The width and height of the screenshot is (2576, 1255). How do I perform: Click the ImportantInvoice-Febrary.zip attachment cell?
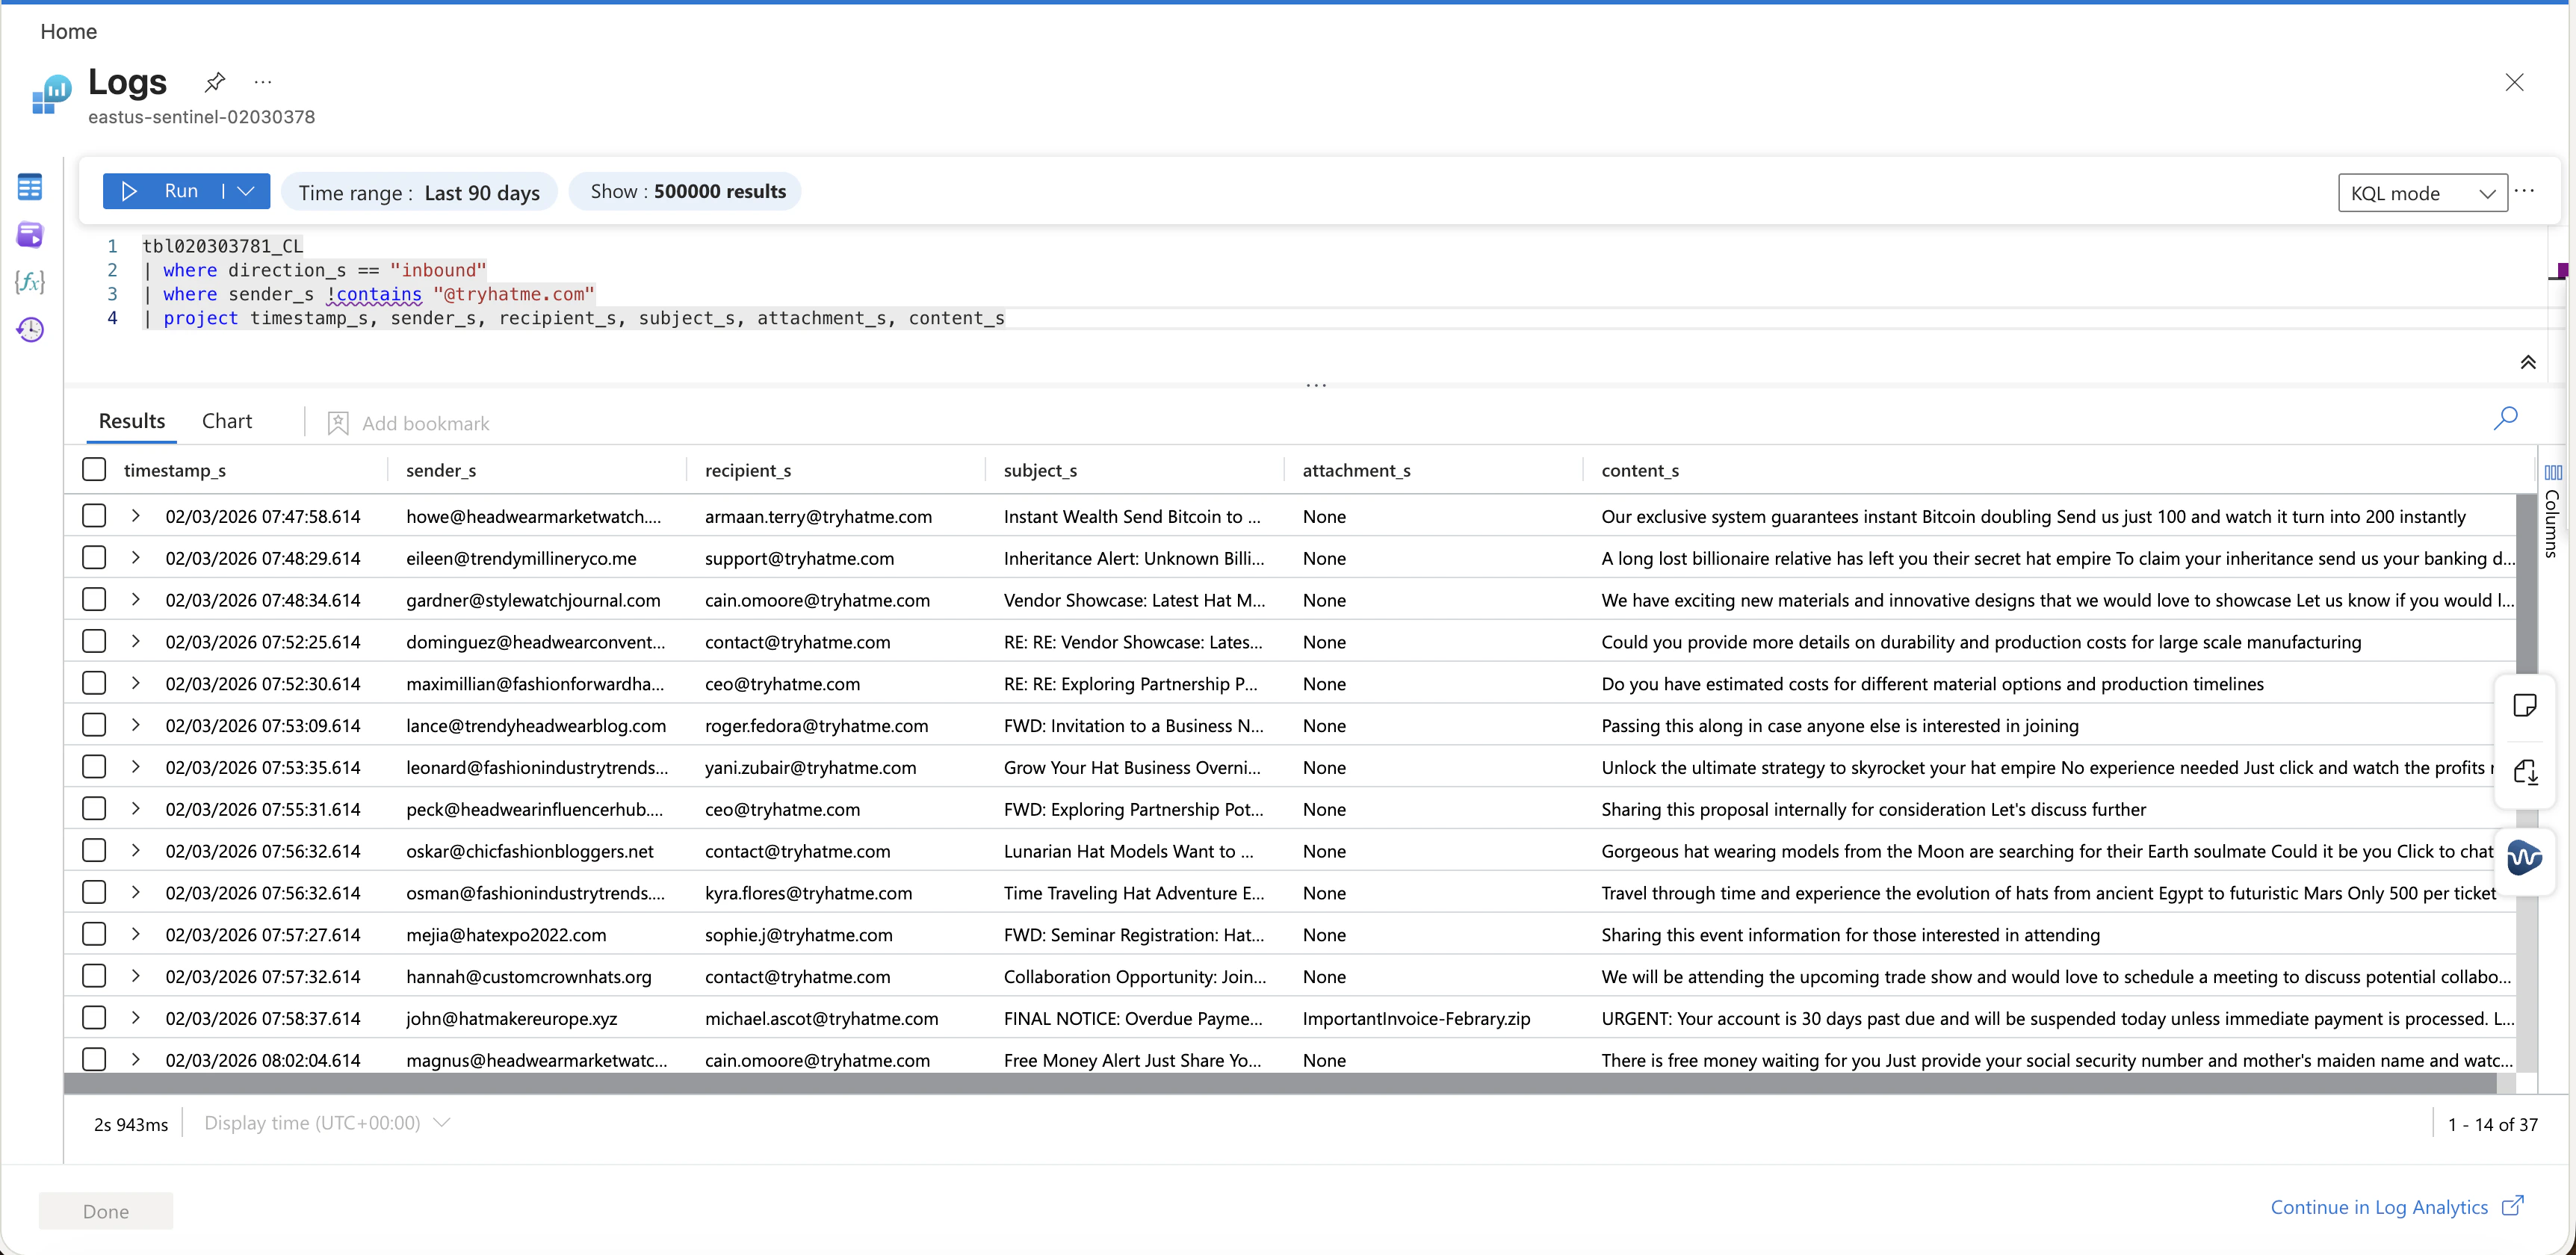coord(1416,1018)
